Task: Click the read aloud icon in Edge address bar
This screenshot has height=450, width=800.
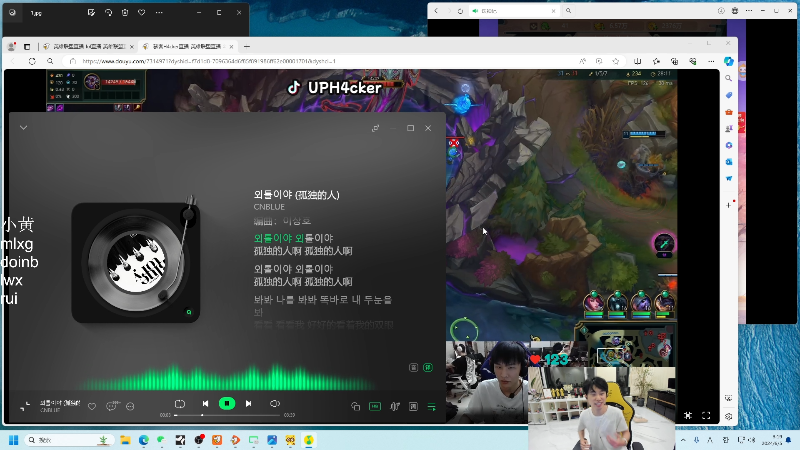Action: click(x=582, y=61)
